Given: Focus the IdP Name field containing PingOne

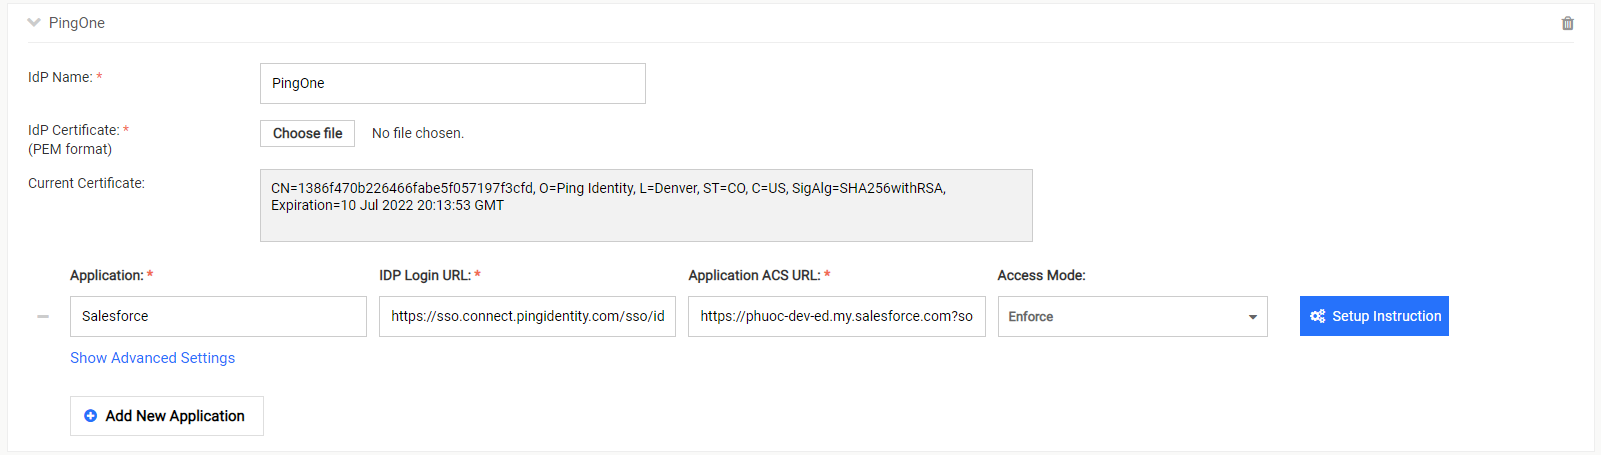Looking at the screenshot, I should 453,83.
